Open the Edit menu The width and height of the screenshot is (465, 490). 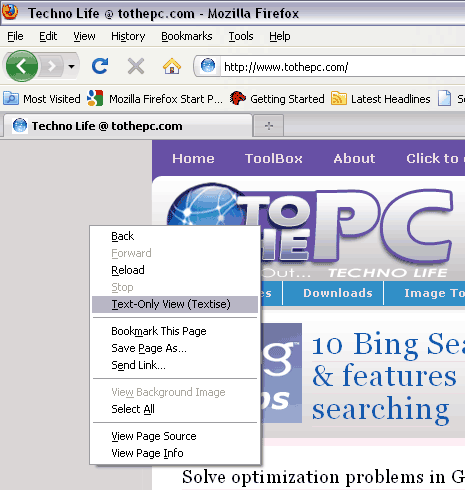(48, 36)
